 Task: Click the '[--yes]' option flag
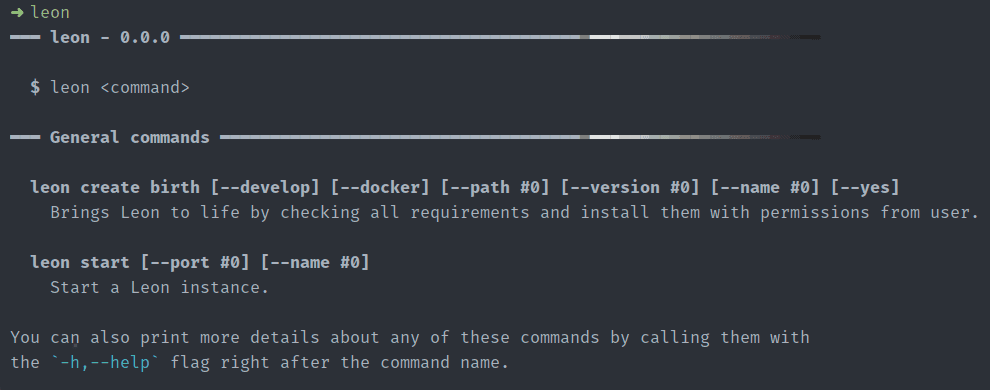(865, 187)
